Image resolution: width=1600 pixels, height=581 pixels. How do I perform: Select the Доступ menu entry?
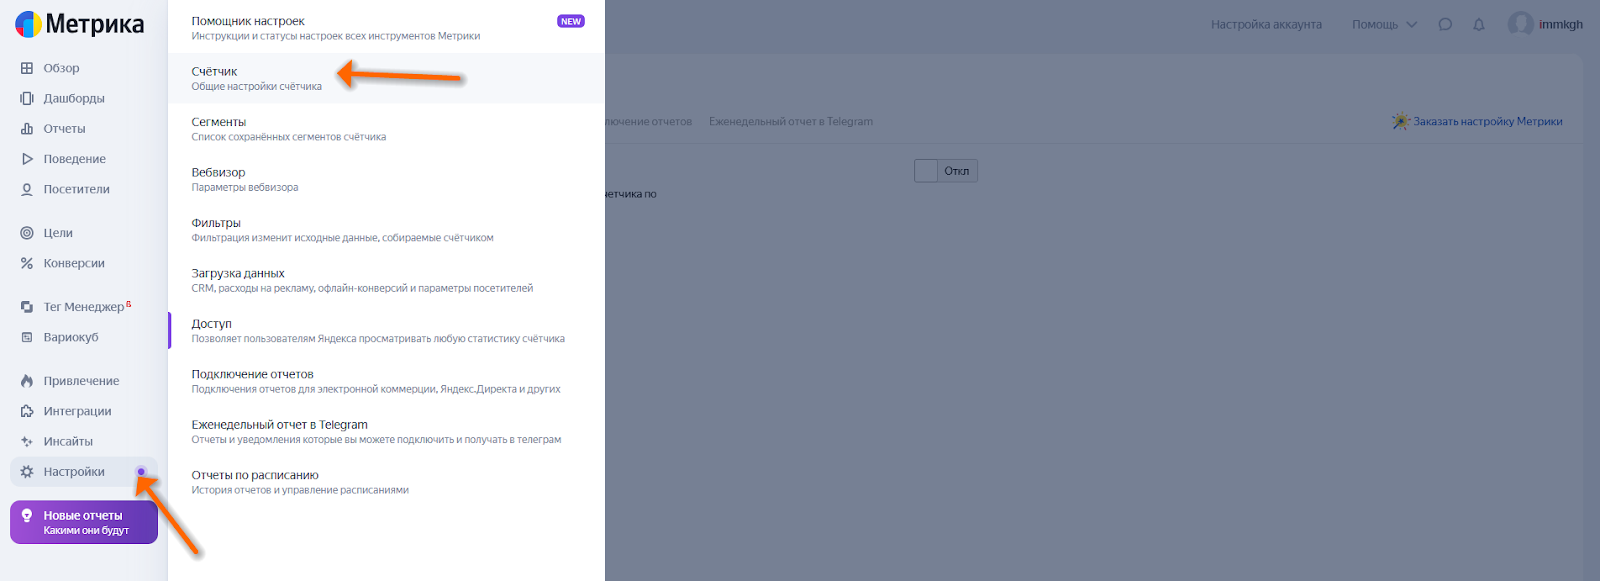click(386, 331)
